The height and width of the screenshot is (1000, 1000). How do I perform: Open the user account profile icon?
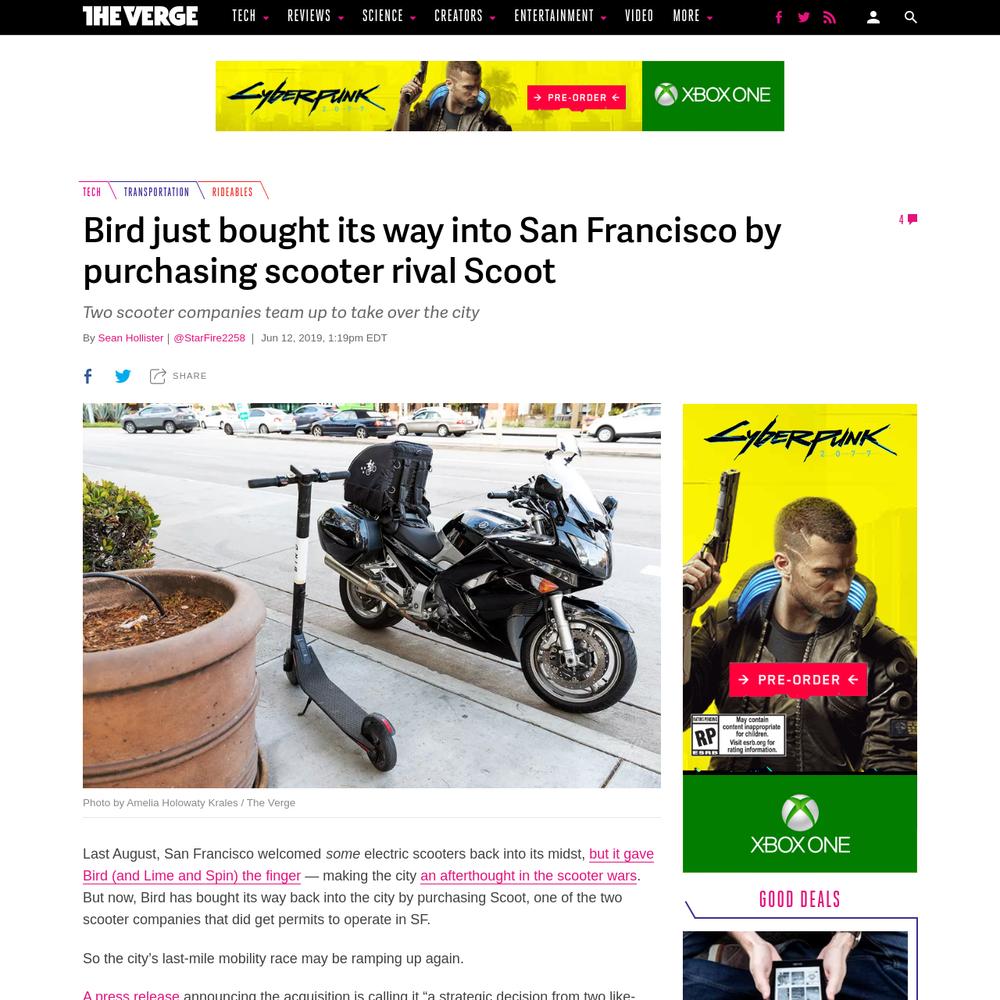pyautogui.click(x=873, y=17)
